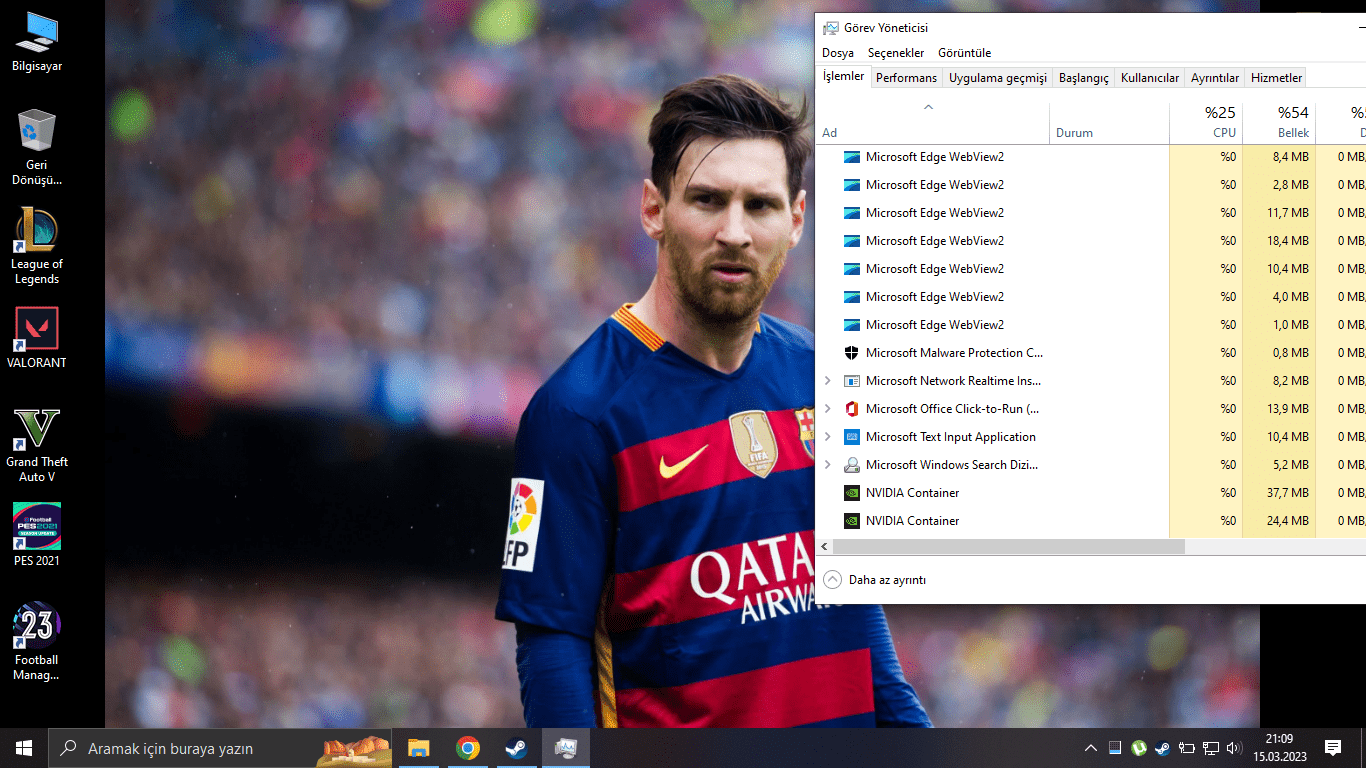Screen dimensions: 1366x768
Task: Sort processes by the CPU column
Action: [1206, 123]
